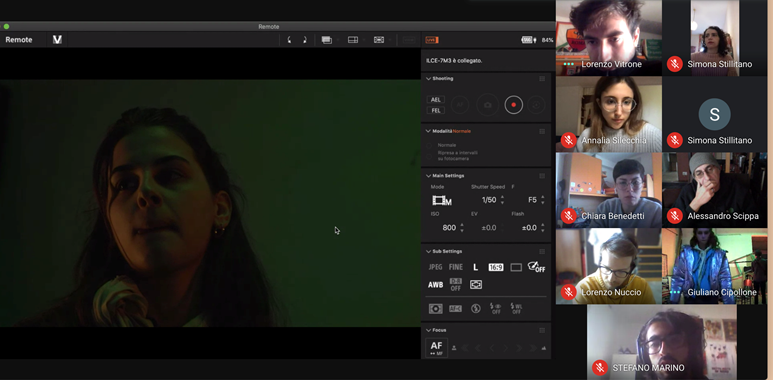The width and height of the screenshot is (773, 380).
Task: Click the overlay display icon in toolbar
Action: (x=326, y=40)
